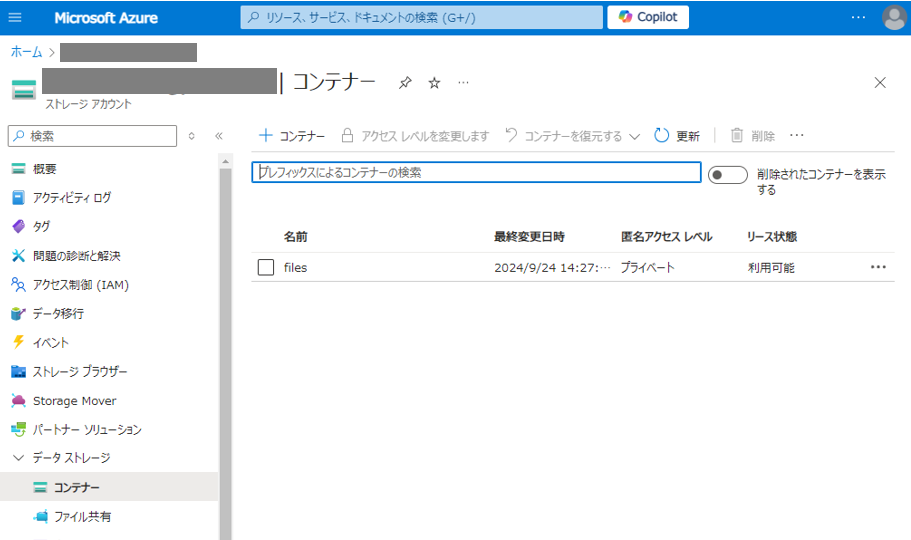Click 削除 trash button
Screen dimensions: 911x540
[752, 136]
